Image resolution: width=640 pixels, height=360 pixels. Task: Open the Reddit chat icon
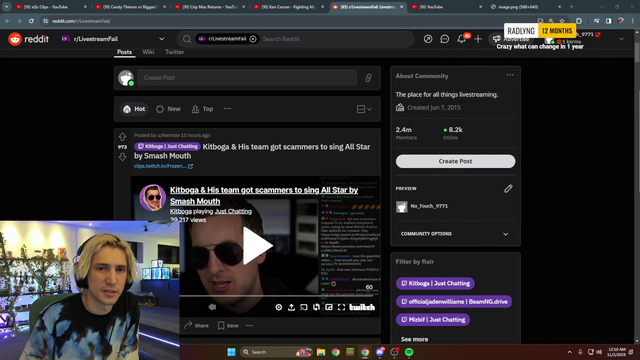444,39
